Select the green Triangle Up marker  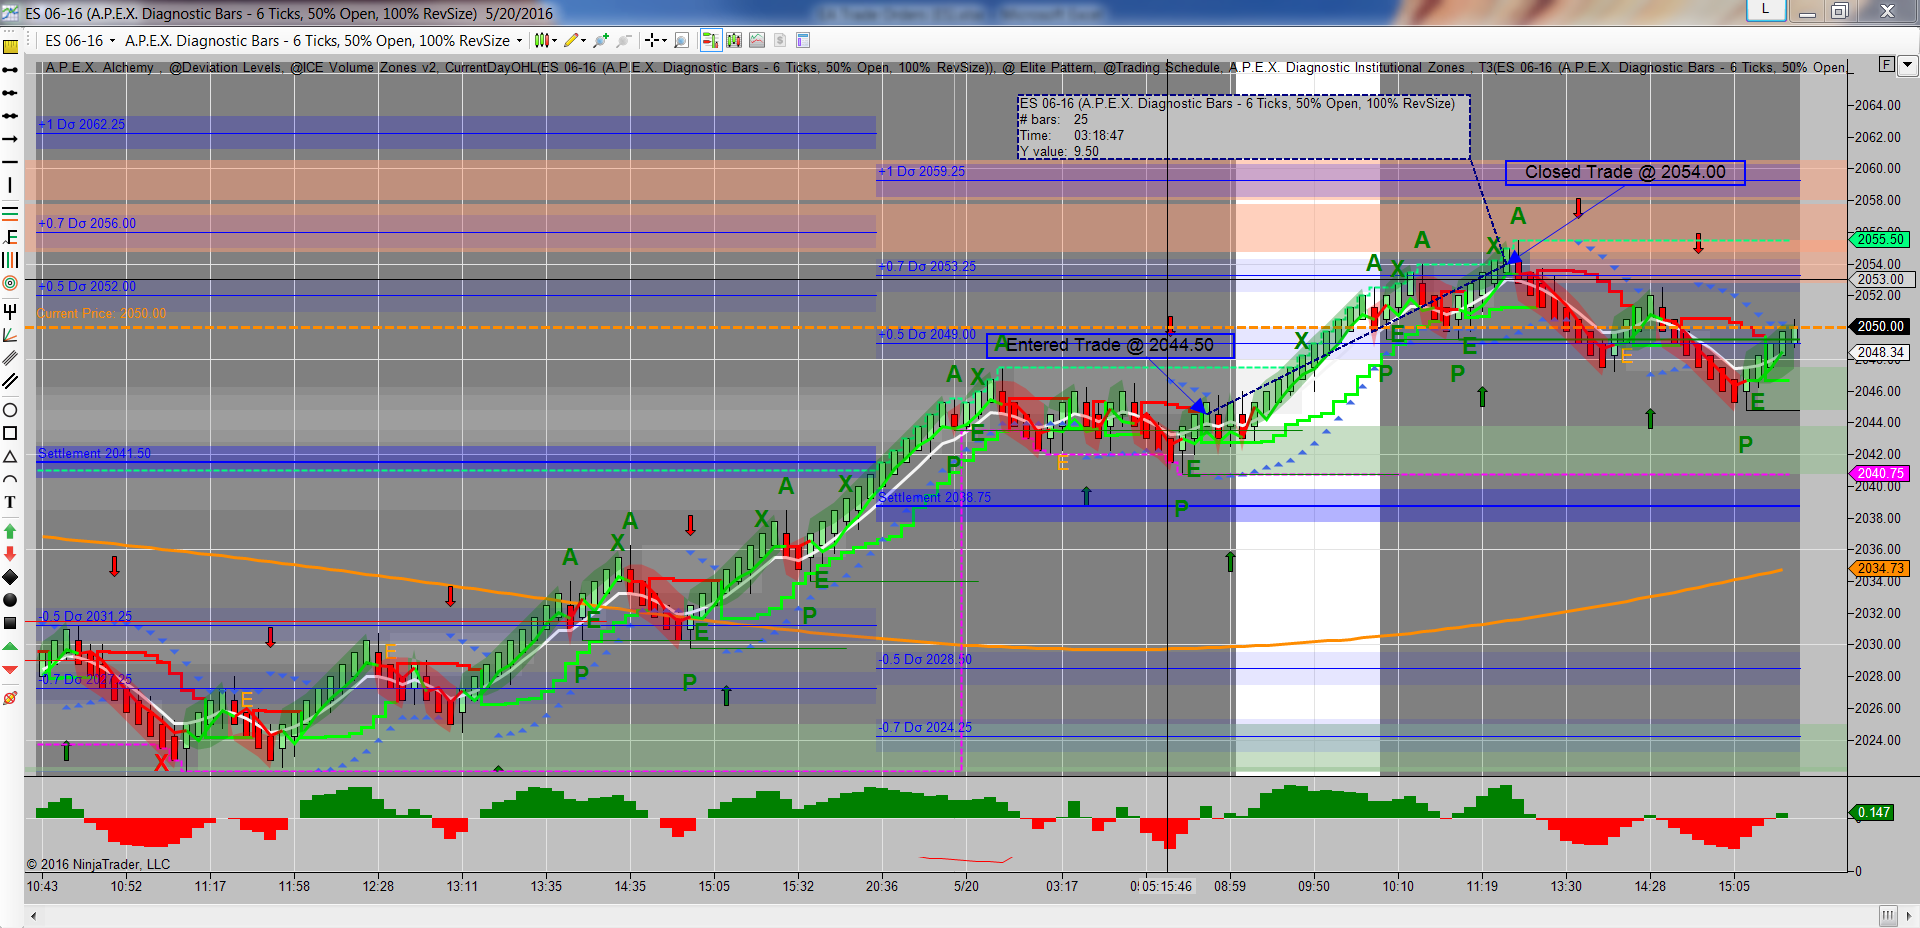click(10, 646)
